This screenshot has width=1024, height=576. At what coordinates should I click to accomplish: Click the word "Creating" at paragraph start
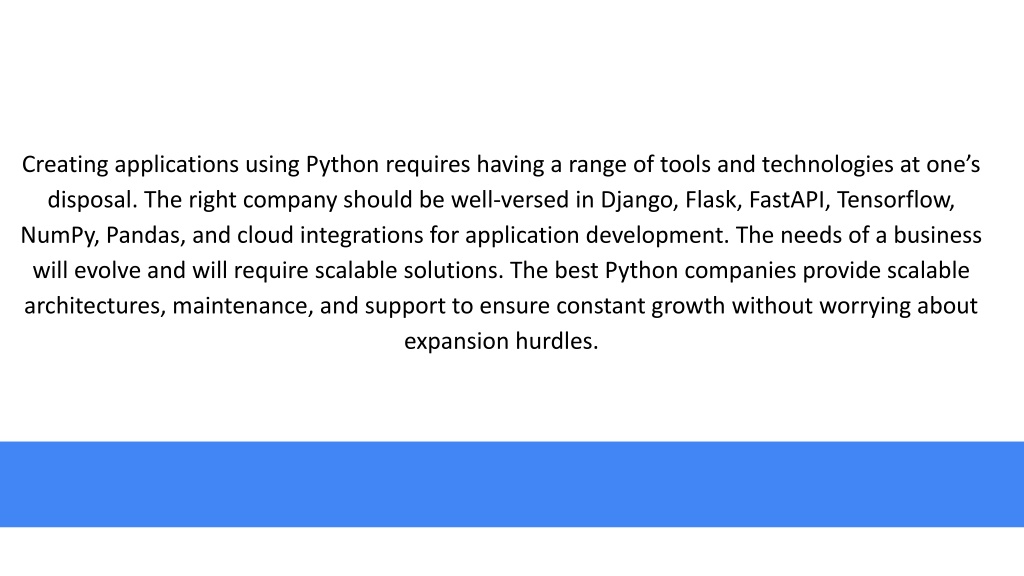(65, 165)
